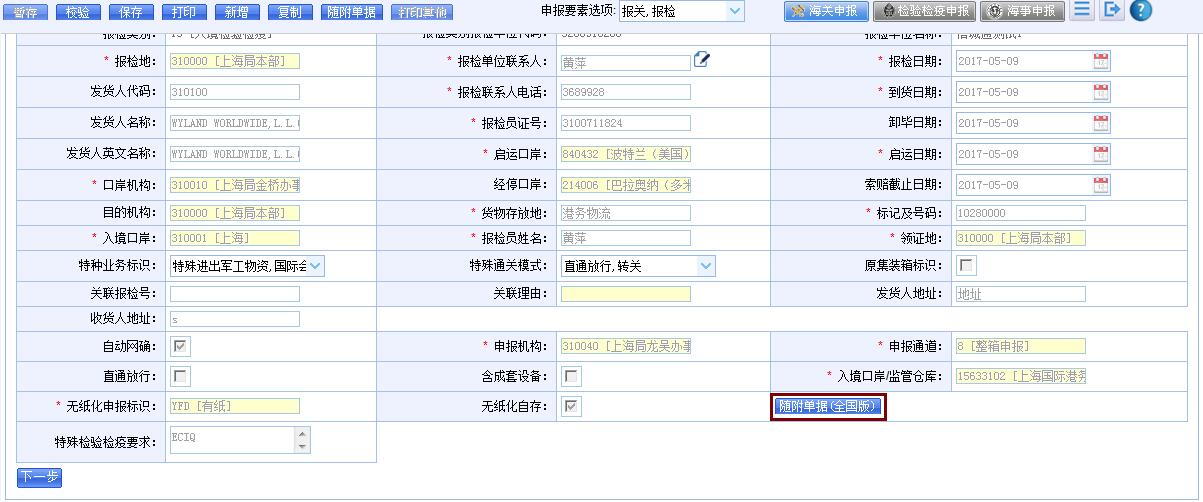Open calendar picker for 报检日期
This screenshot has height=502, width=1203.
1101,61
